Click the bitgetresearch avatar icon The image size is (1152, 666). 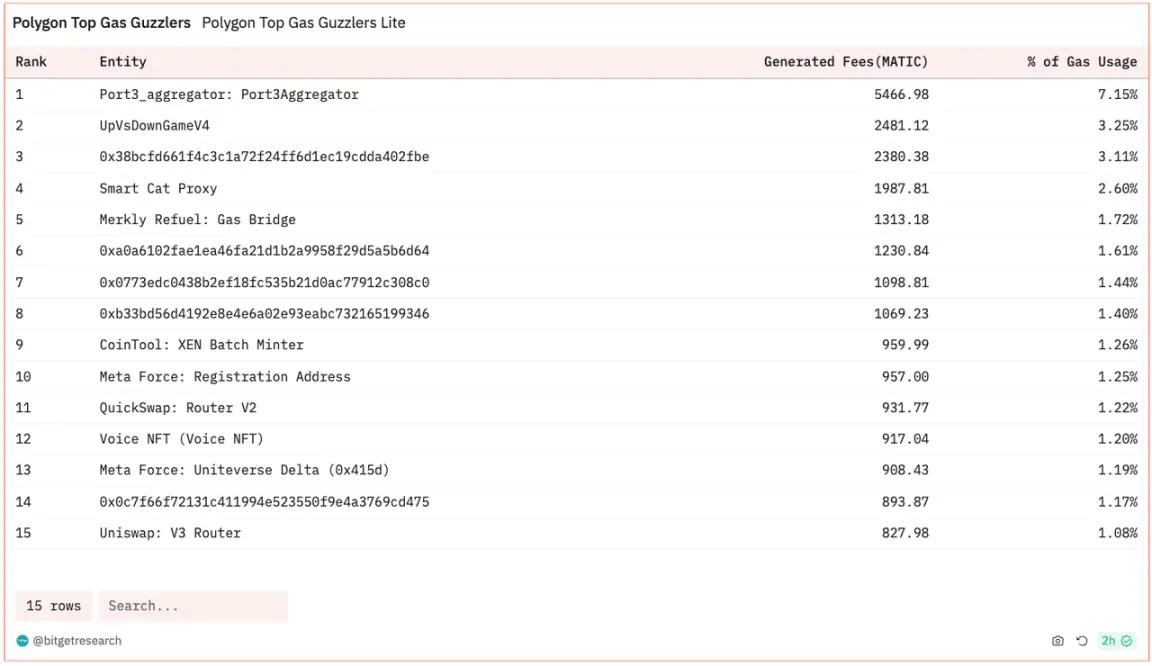coord(22,641)
